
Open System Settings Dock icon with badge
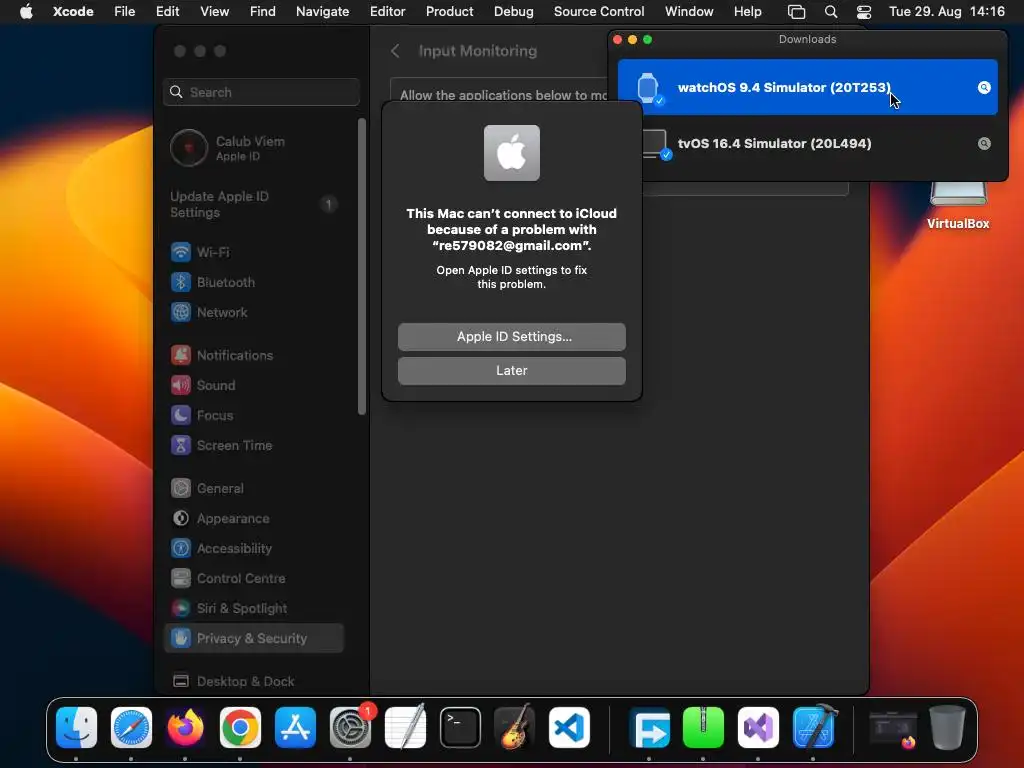point(350,727)
